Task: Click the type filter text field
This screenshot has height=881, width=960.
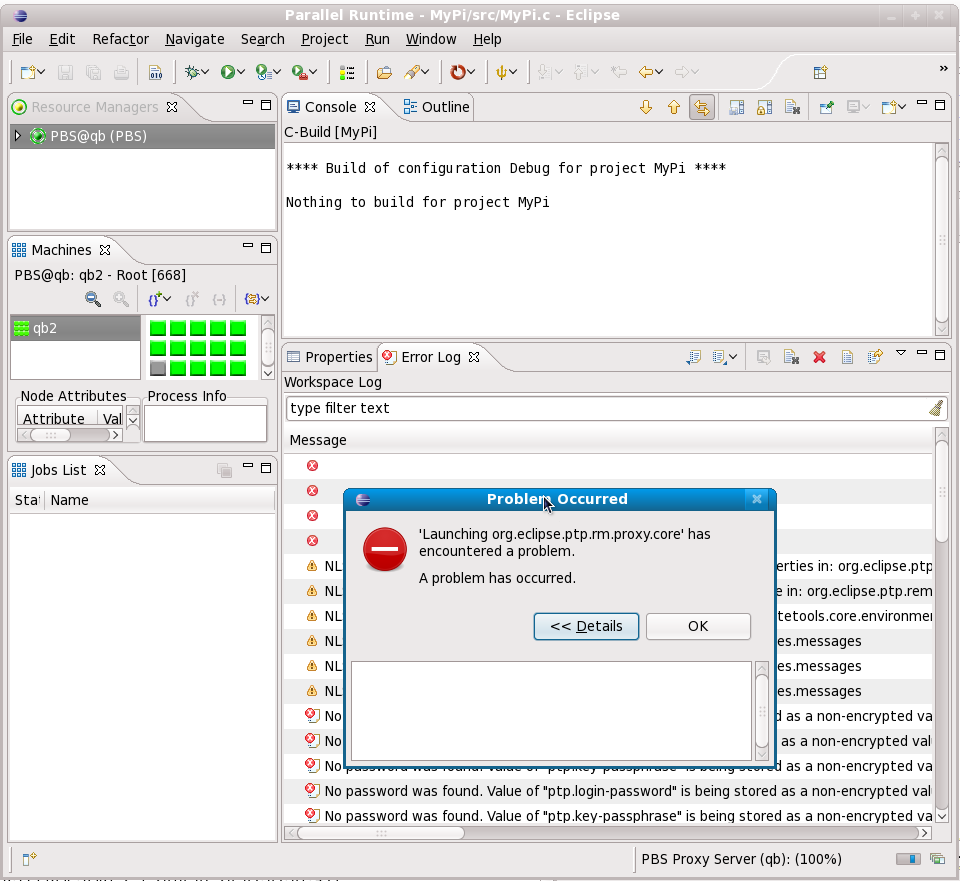Action: tap(606, 408)
